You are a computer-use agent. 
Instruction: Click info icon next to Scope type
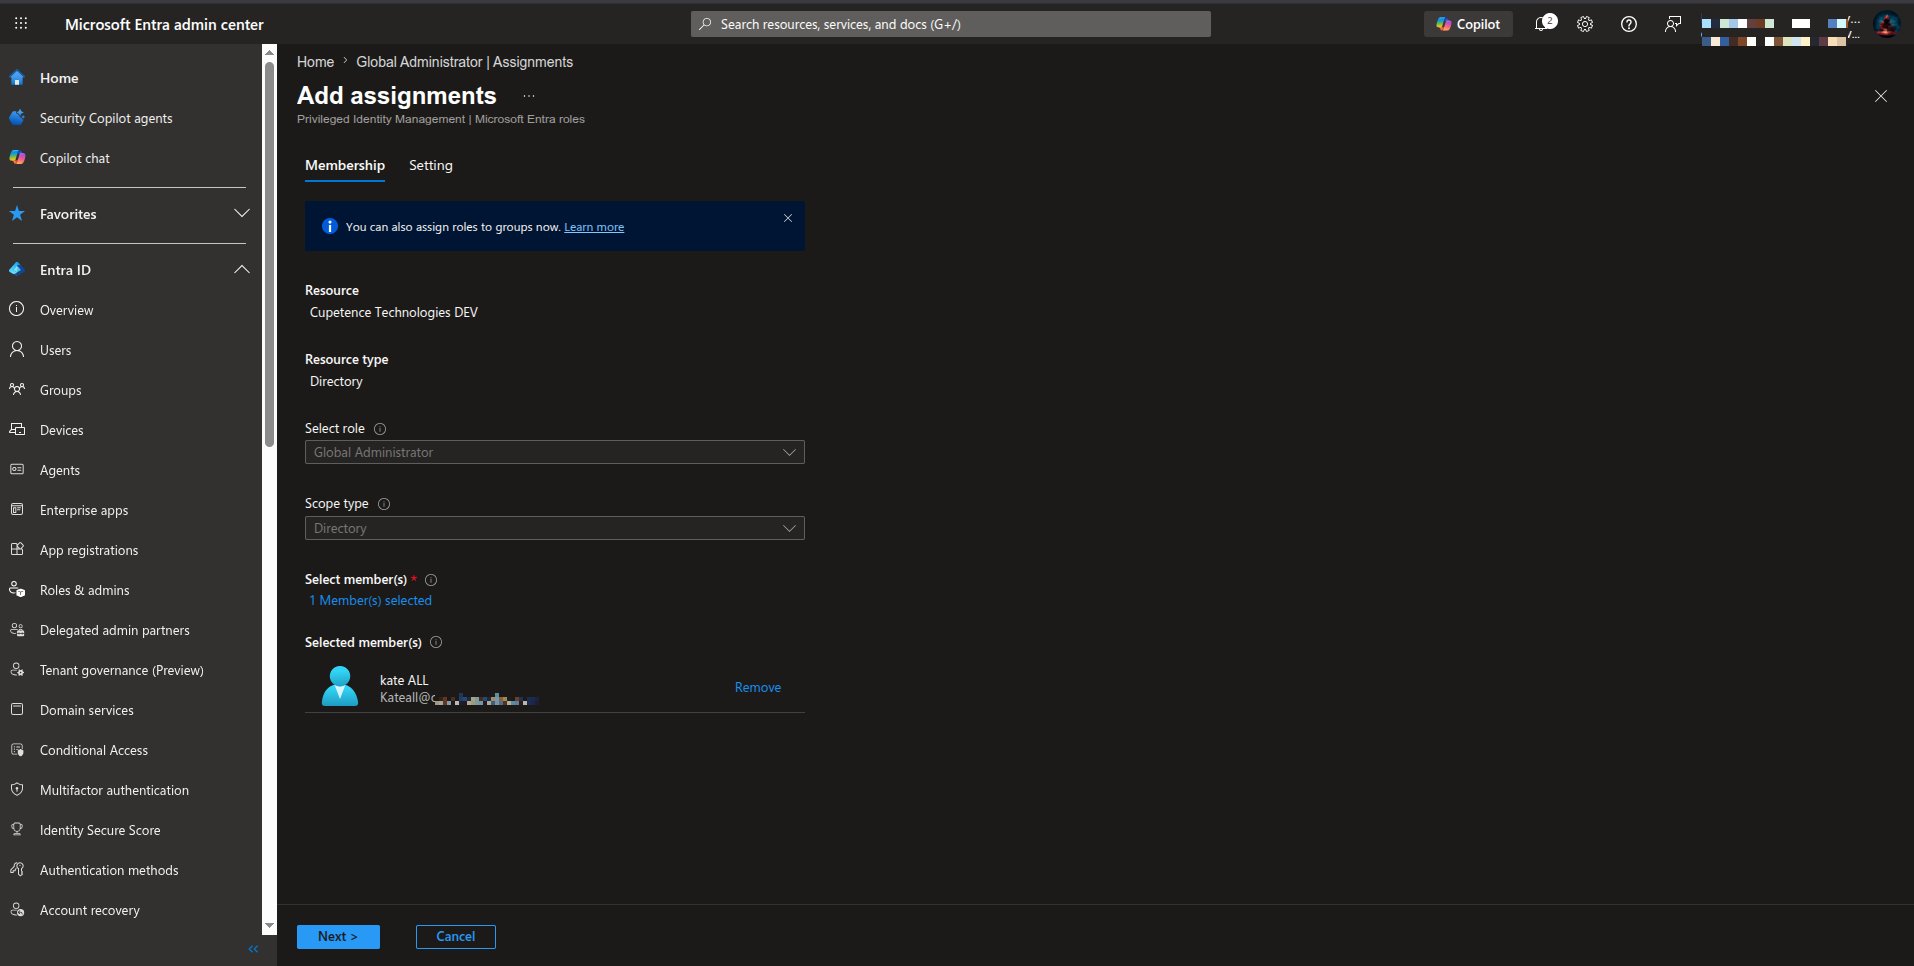point(384,504)
